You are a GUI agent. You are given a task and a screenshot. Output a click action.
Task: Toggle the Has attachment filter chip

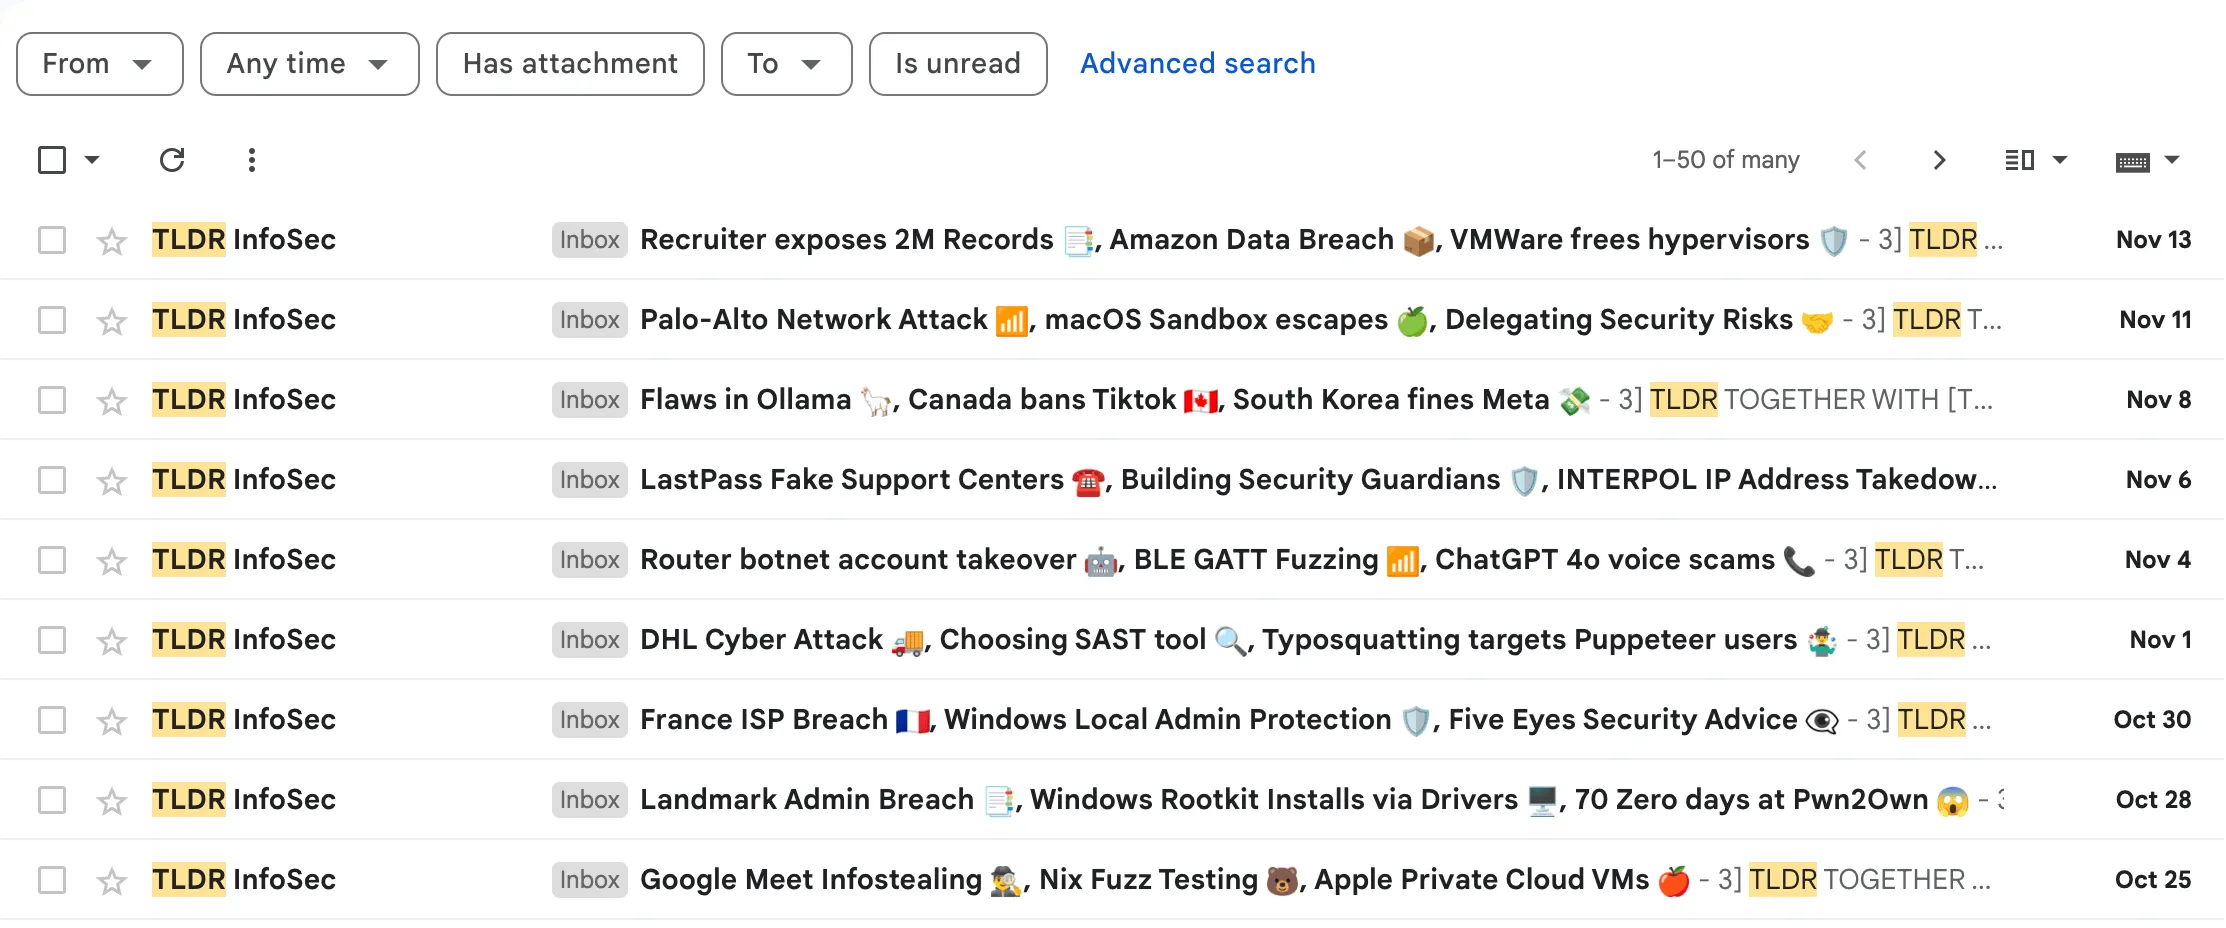click(570, 64)
